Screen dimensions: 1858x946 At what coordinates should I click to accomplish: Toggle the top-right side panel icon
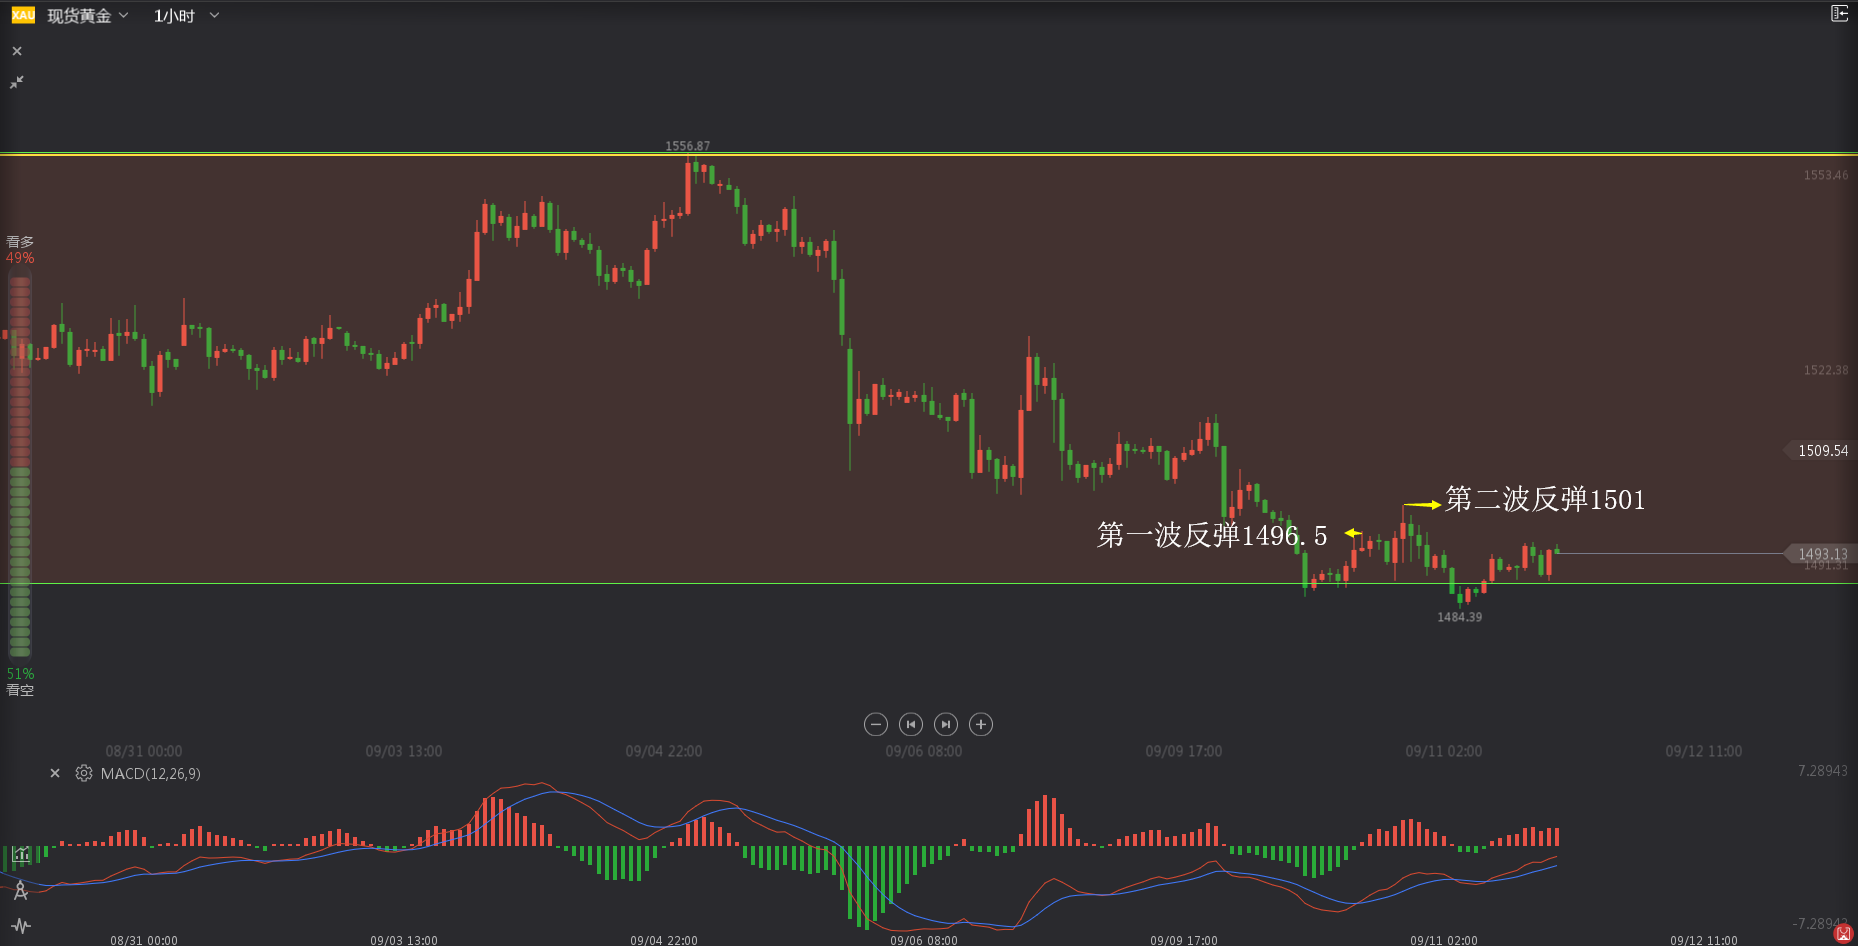[x=1839, y=13]
